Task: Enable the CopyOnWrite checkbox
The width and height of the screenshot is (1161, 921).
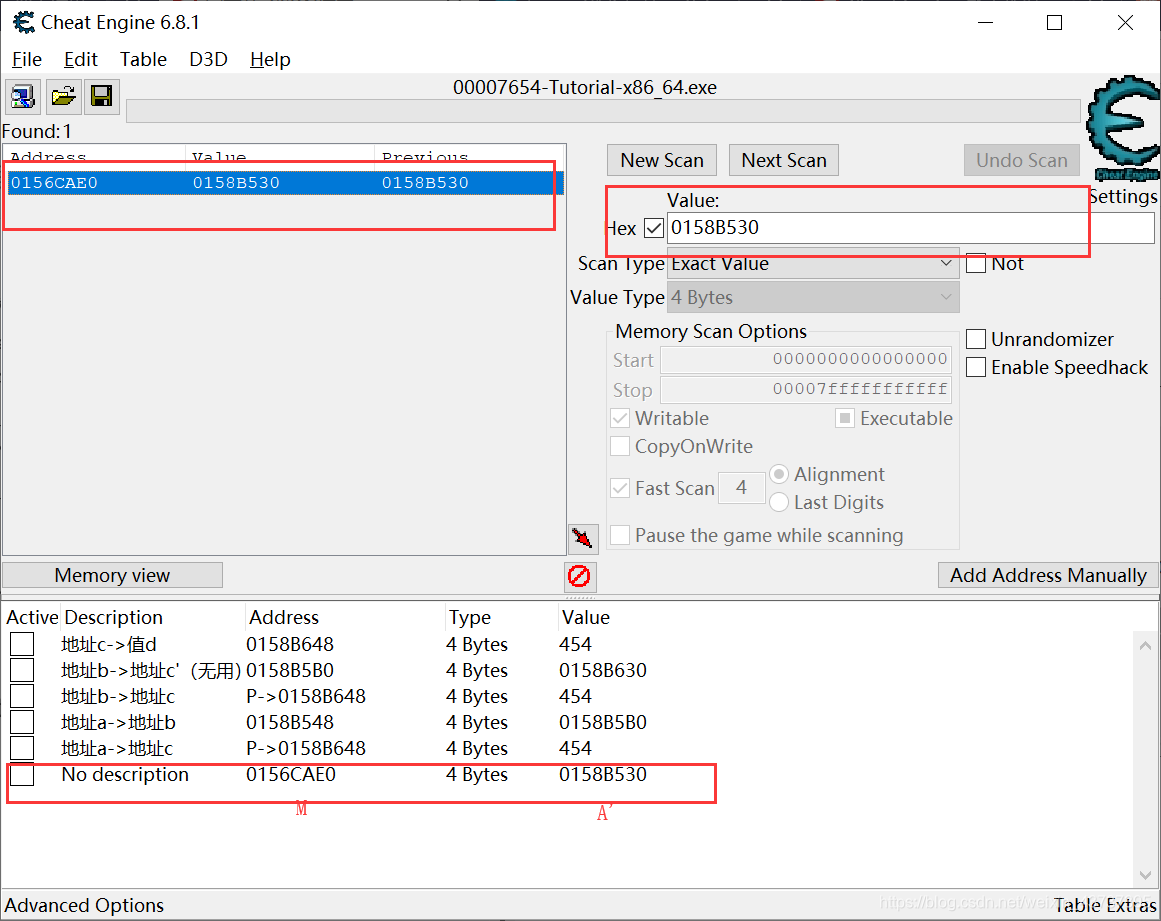Action: [620, 446]
